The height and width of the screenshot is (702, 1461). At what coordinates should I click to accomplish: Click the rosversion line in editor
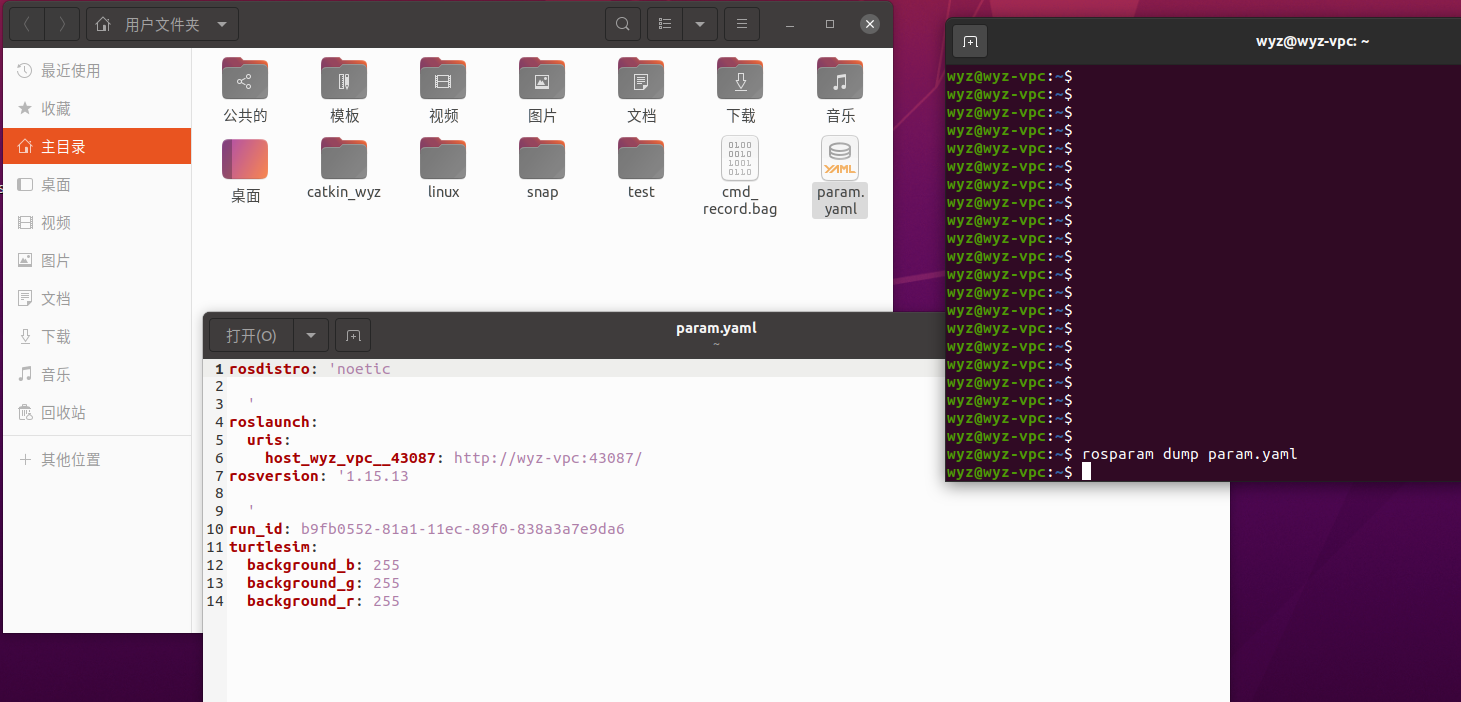(319, 476)
